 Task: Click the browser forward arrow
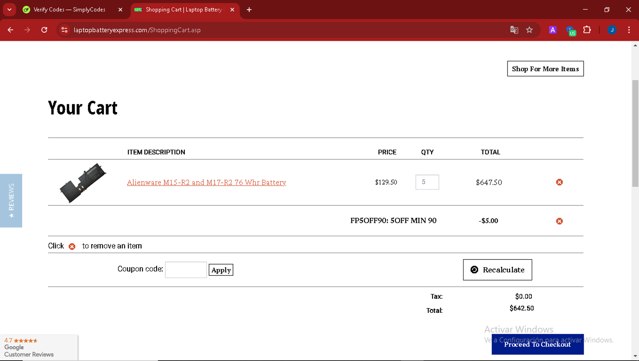27,30
